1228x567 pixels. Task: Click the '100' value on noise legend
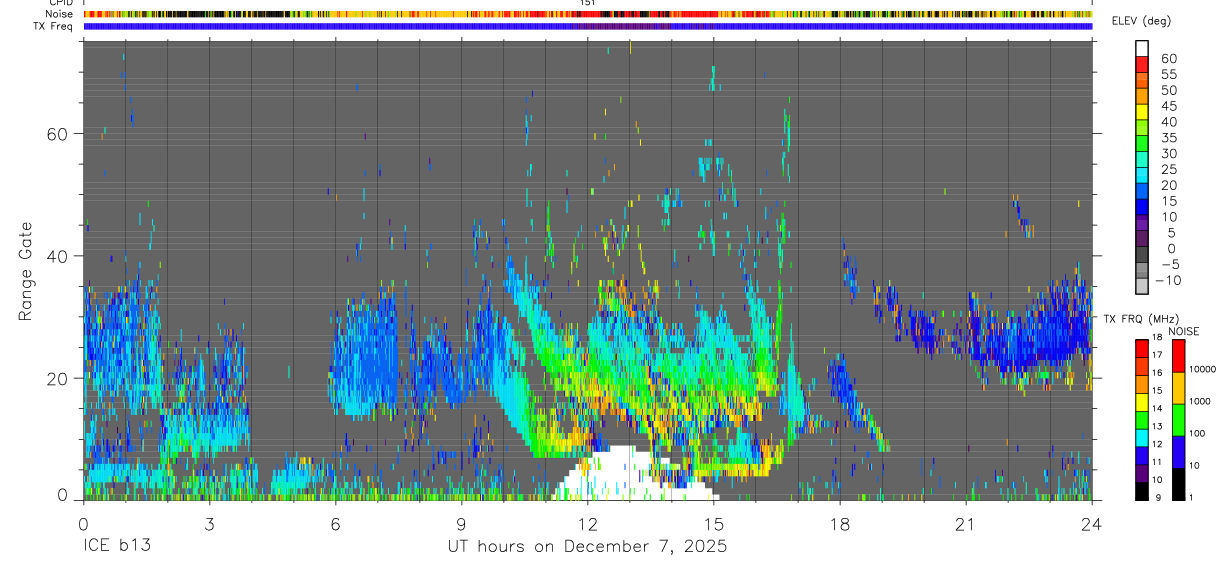[1197, 434]
